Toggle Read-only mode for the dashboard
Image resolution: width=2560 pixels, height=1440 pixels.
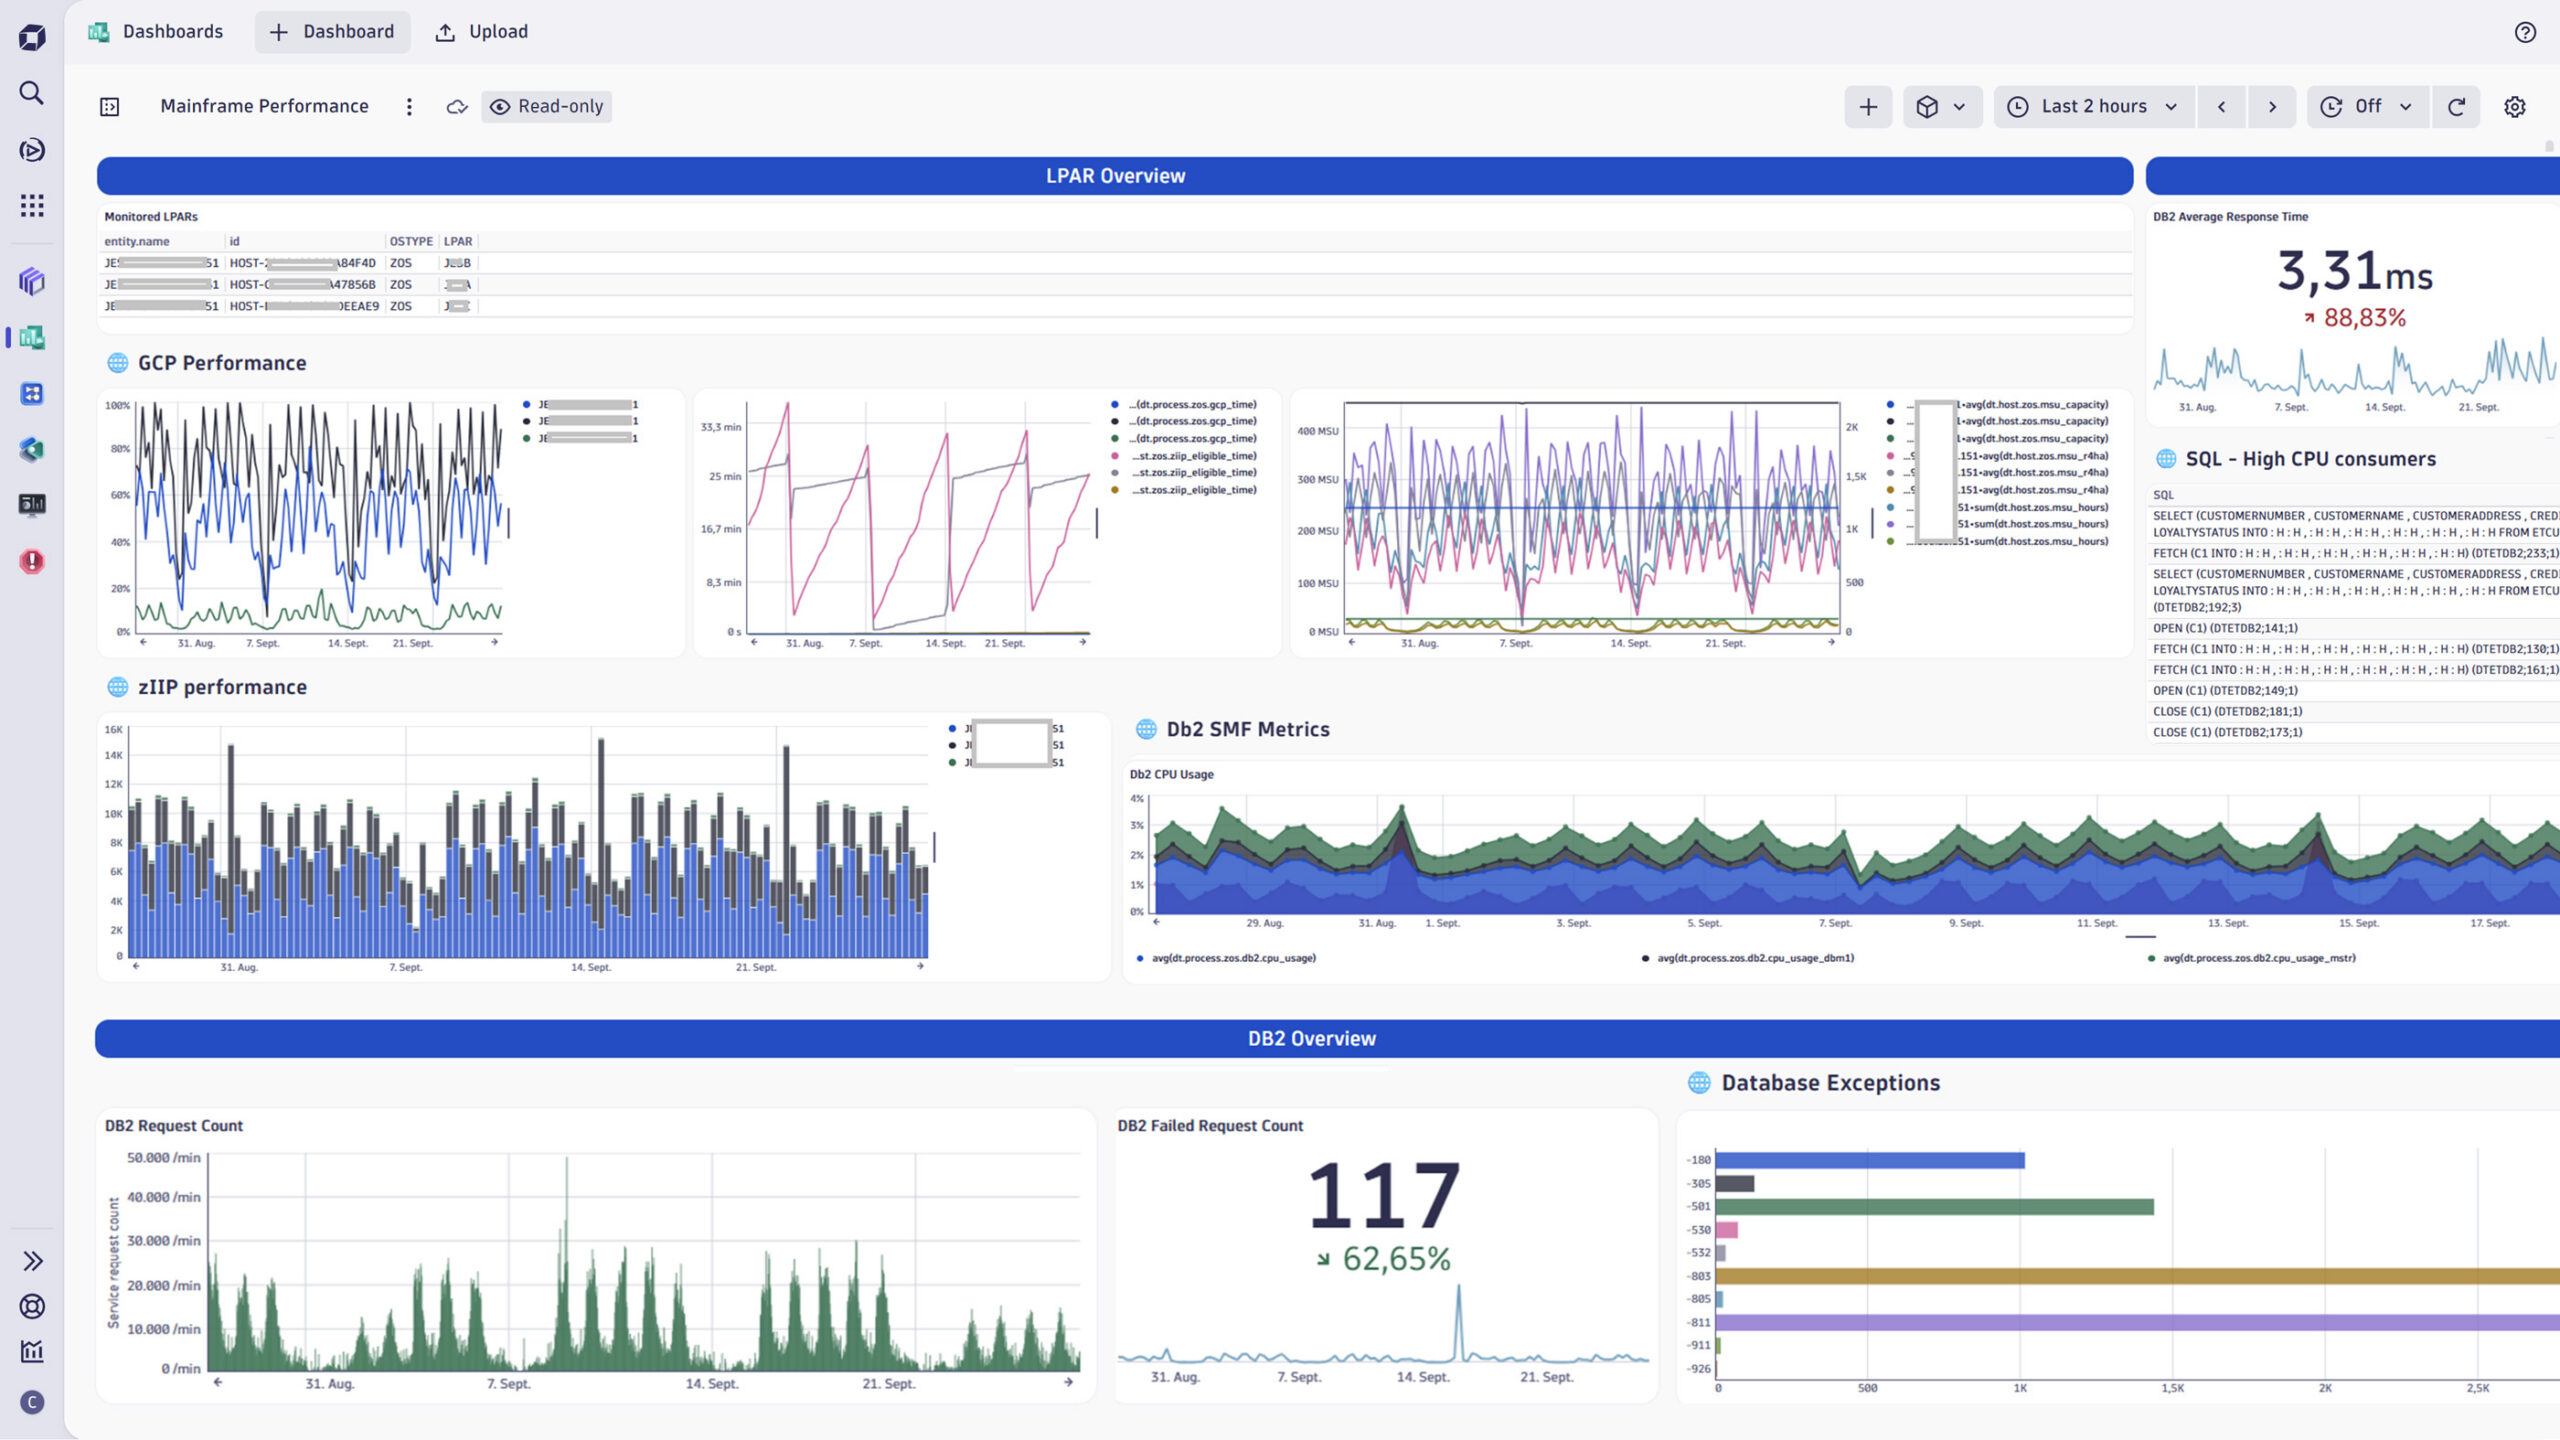(545, 106)
